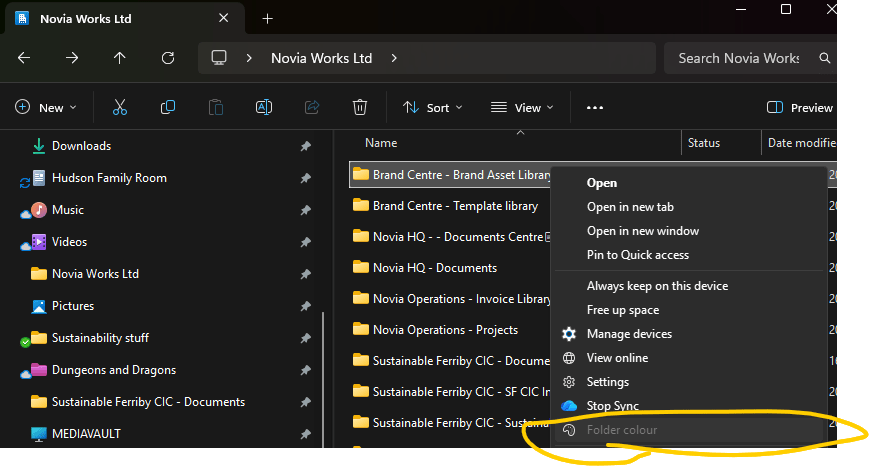The width and height of the screenshot is (870, 466).
Task: Choose Always keep on this device
Action: click(x=657, y=286)
